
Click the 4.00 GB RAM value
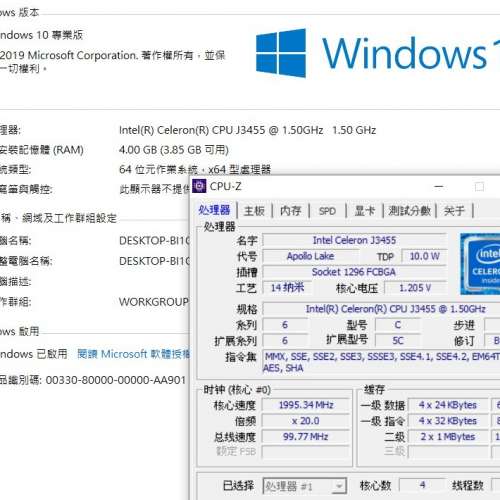174,150
